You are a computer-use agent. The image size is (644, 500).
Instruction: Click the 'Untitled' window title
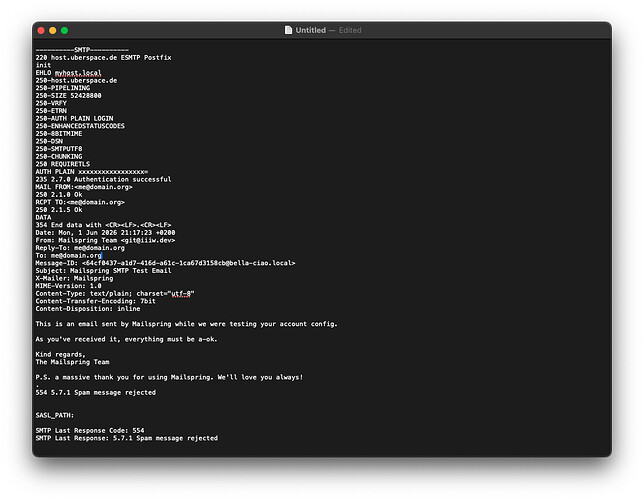click(310, 30)
